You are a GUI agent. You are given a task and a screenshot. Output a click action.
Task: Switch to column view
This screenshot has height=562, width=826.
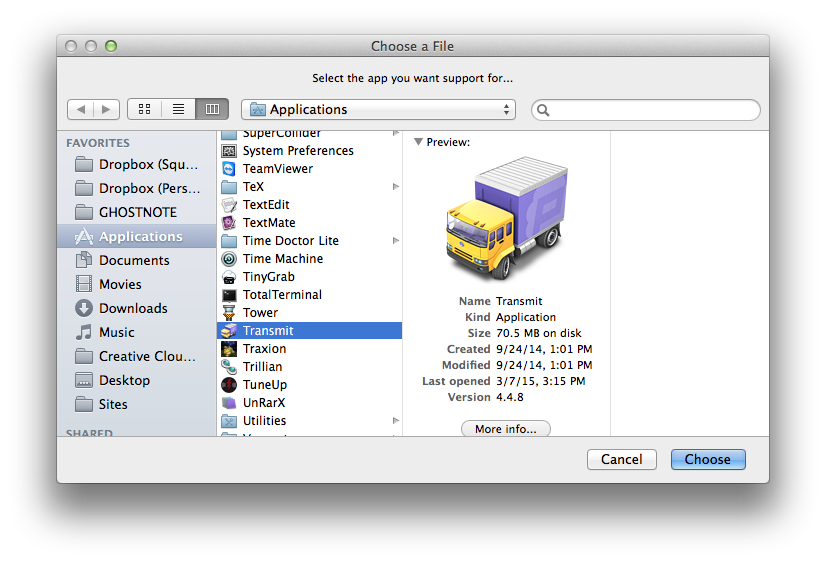pos(212,110)
